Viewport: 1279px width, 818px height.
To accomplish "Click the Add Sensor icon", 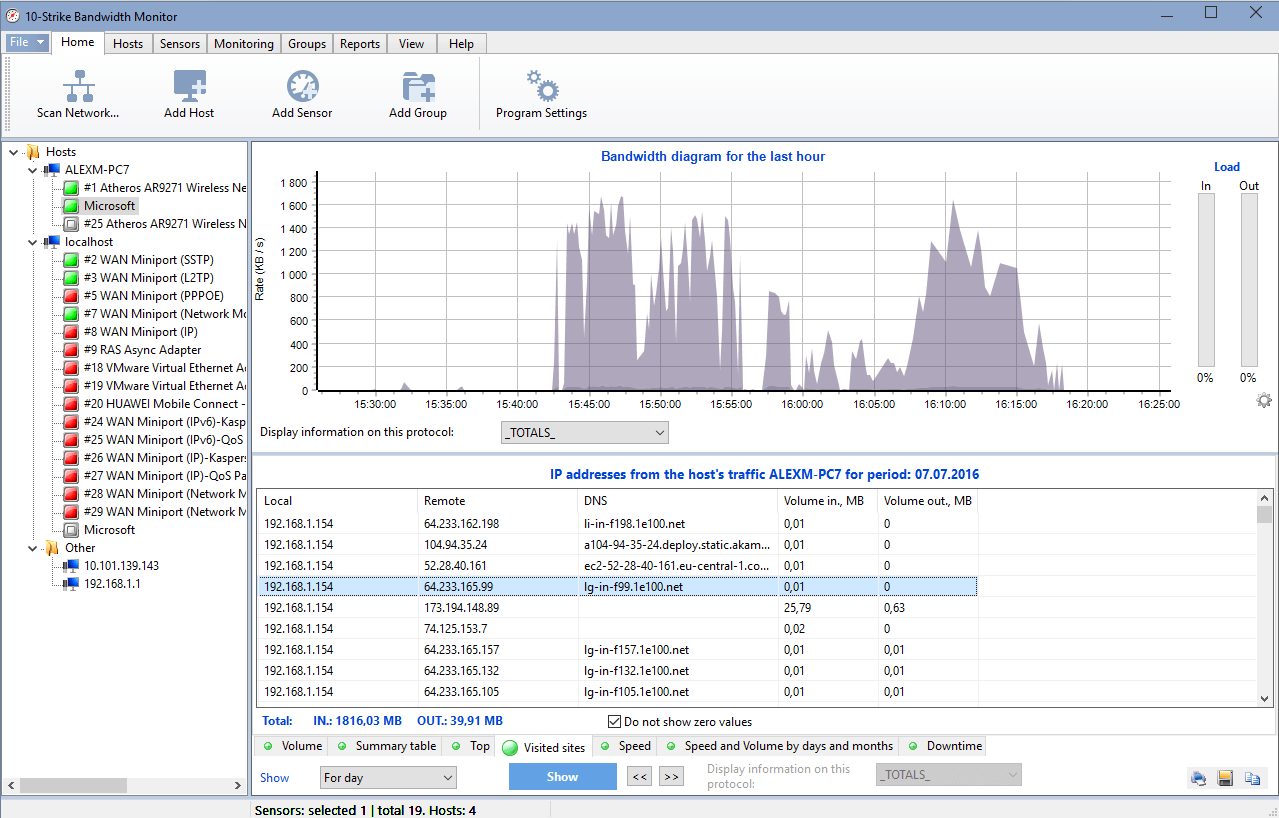I will pyautogui.click(x=302, y=86).
